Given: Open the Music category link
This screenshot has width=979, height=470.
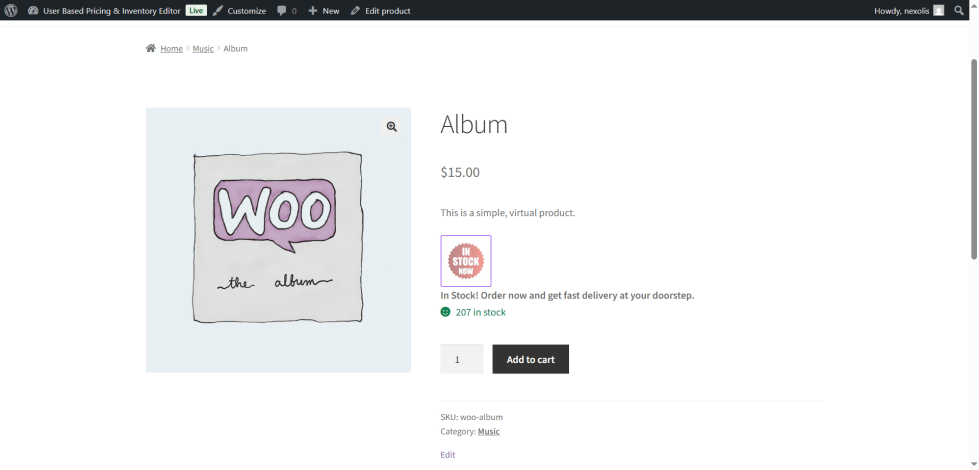Looking at the screenshot, I should 489,432.
